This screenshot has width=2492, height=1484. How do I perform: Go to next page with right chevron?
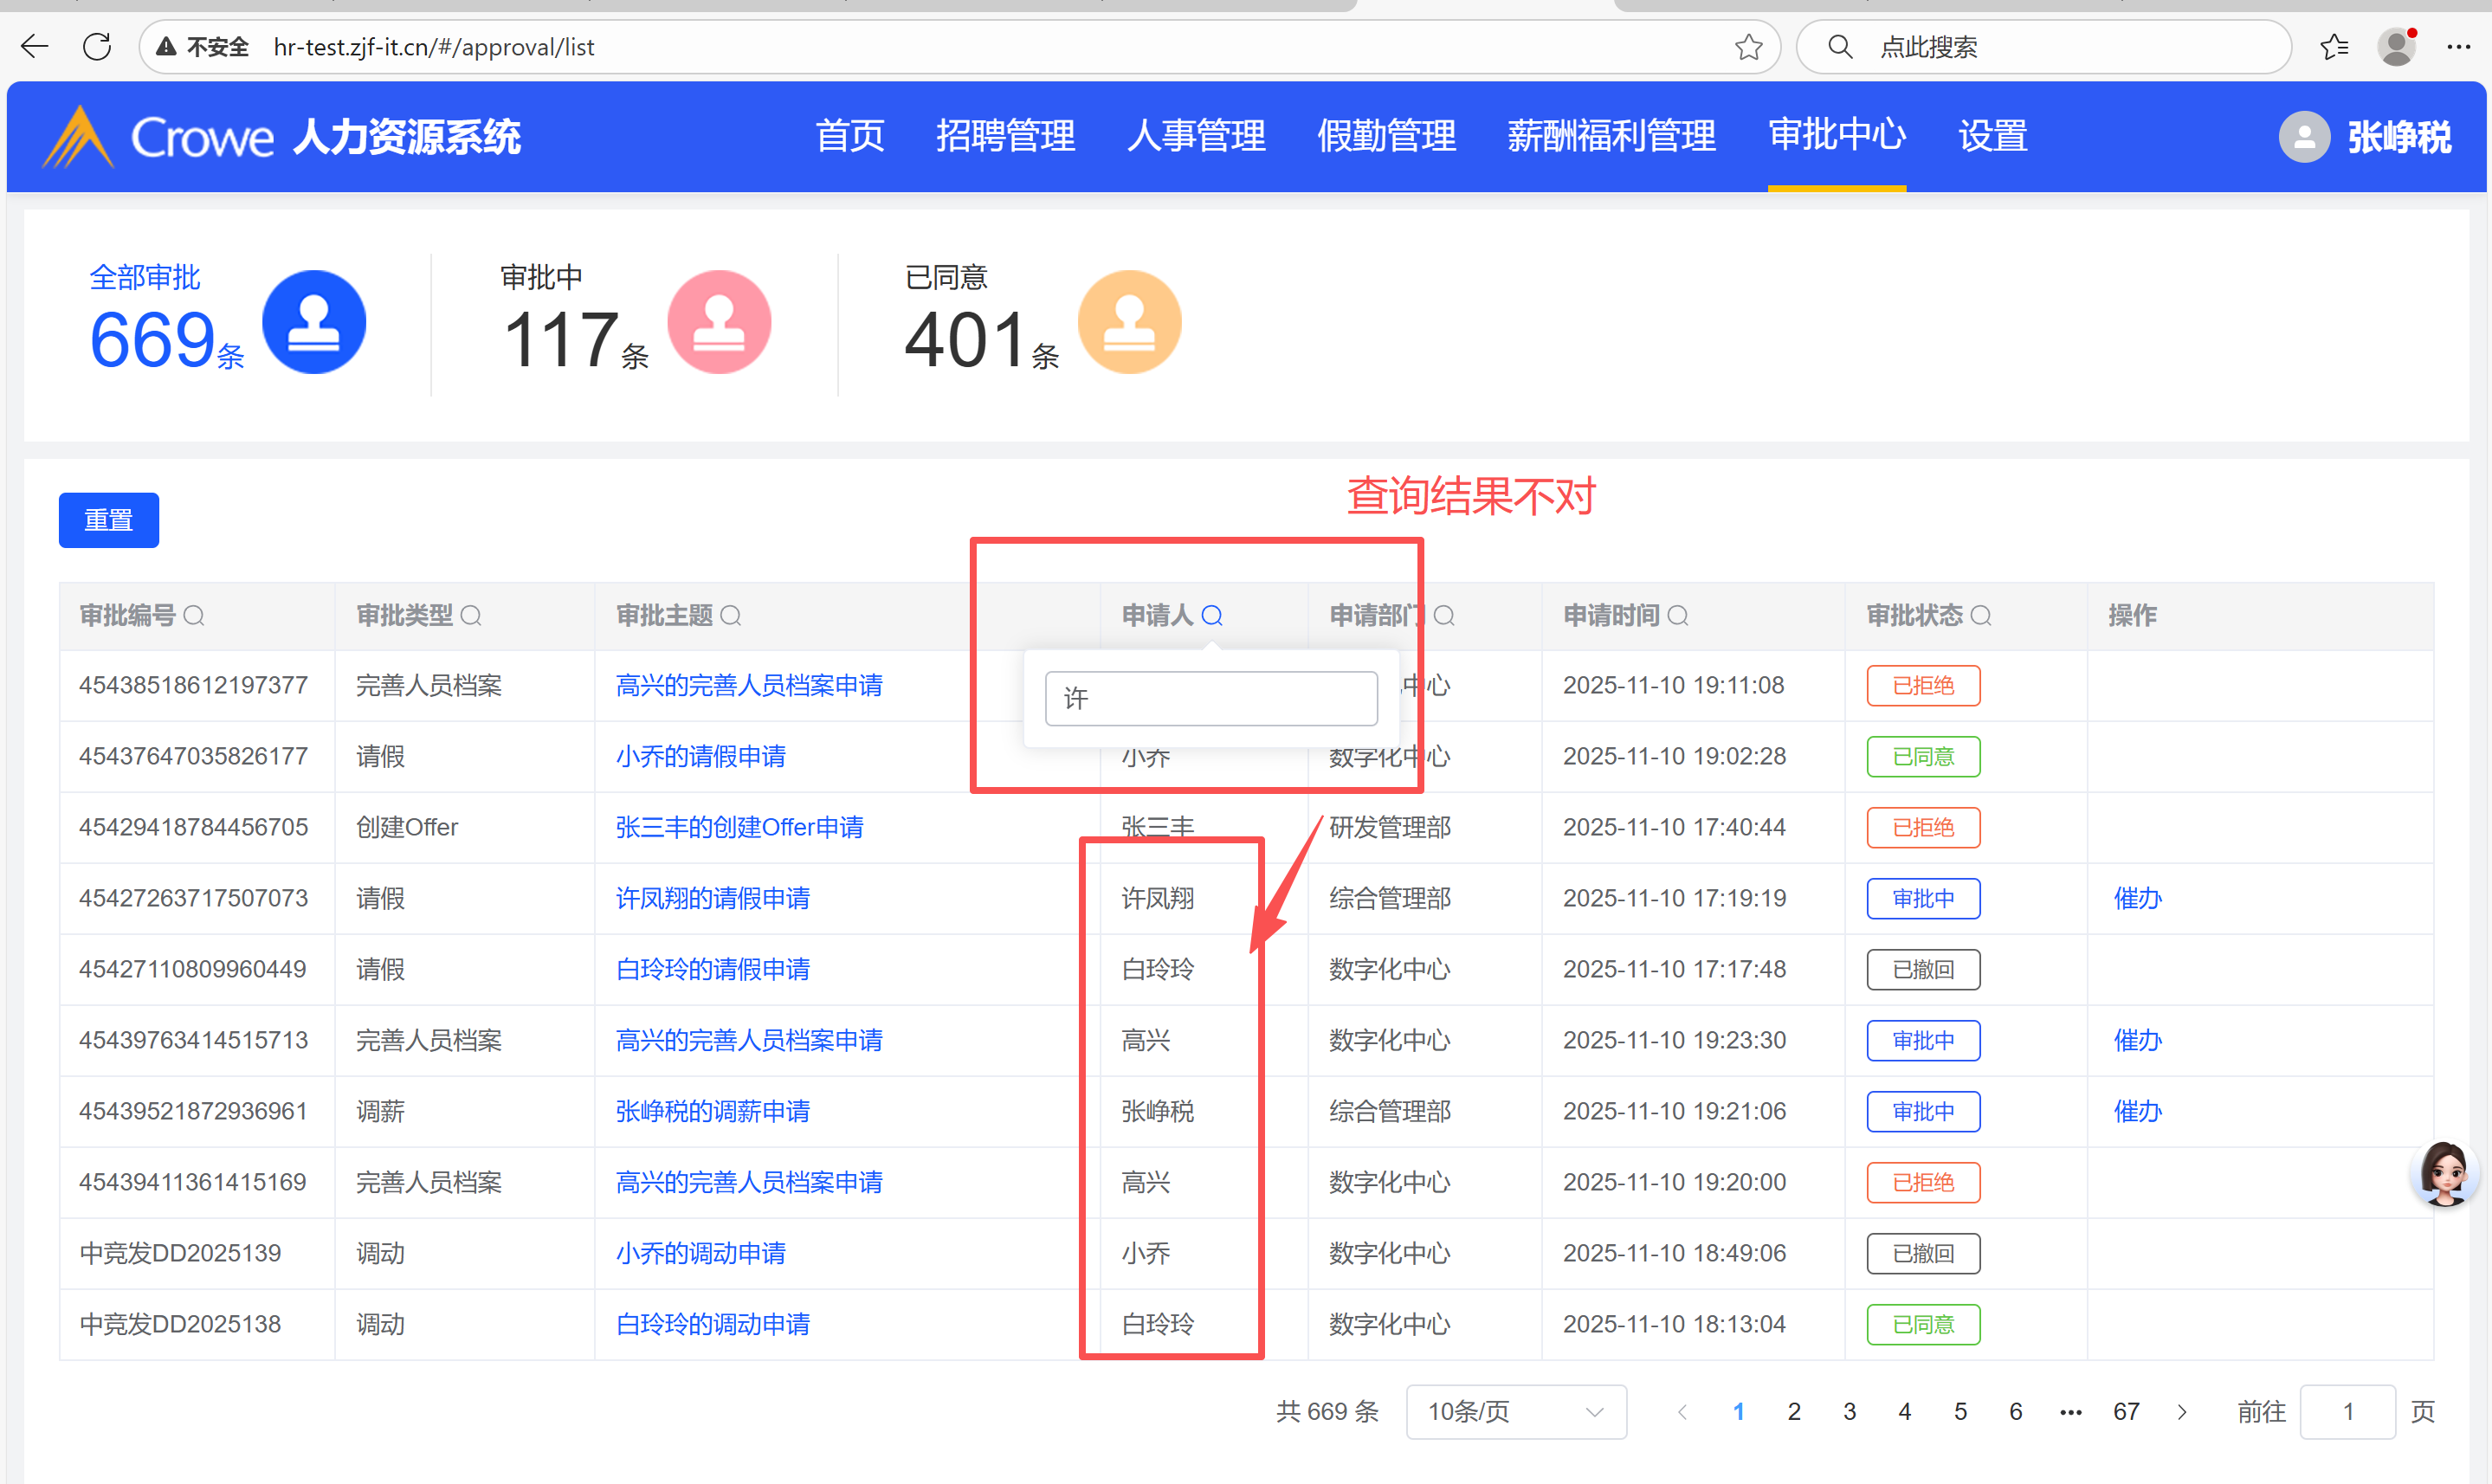click(x=2182, y=1411)
